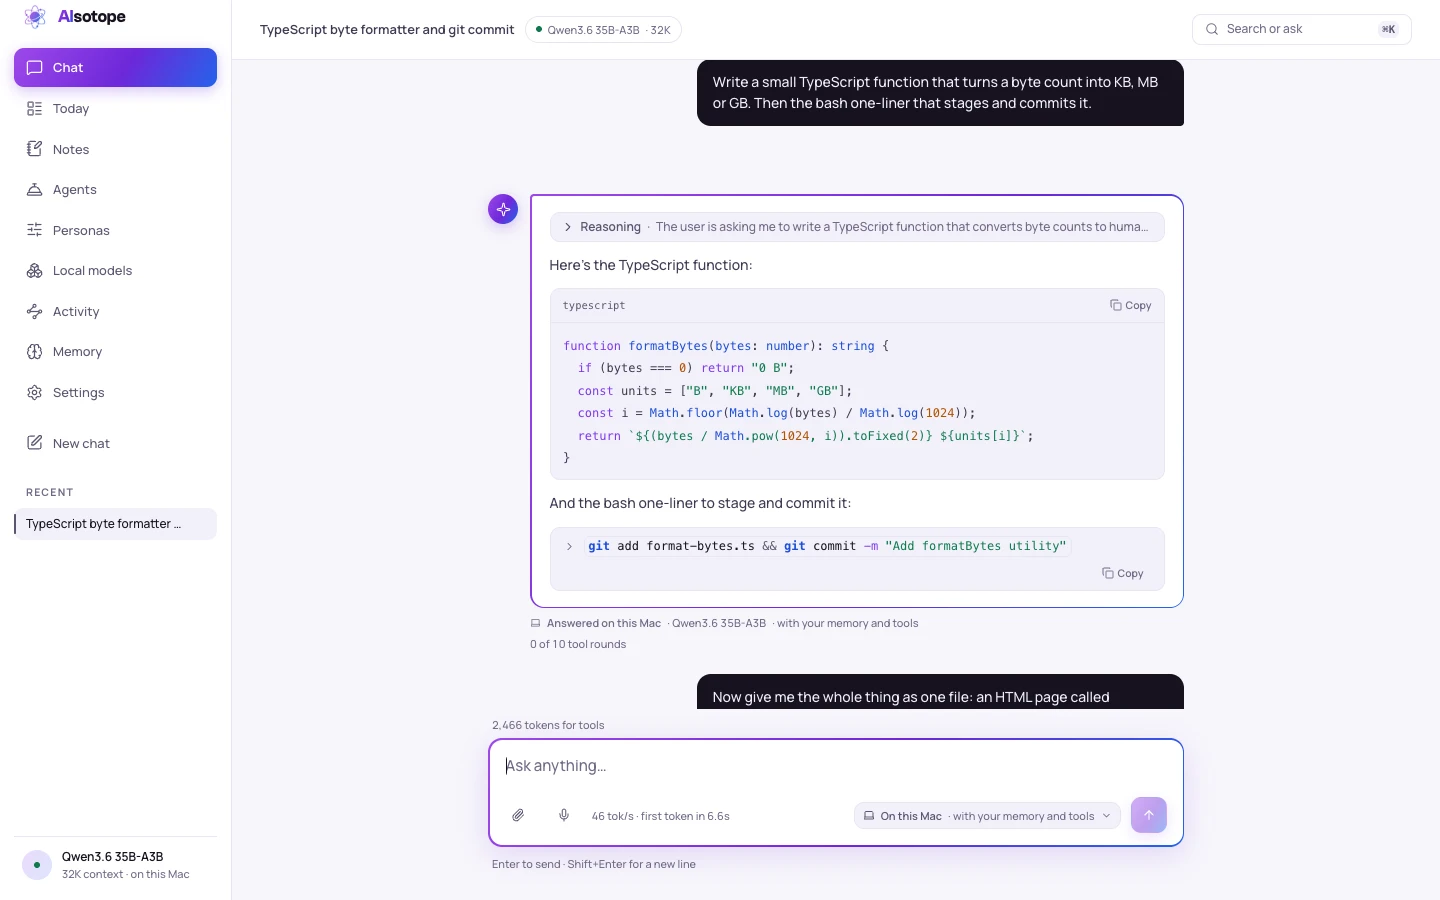1440x900 pixels.
Task: Select recent chat TypeScript byte formatter
Action: (x=115, y=524)
